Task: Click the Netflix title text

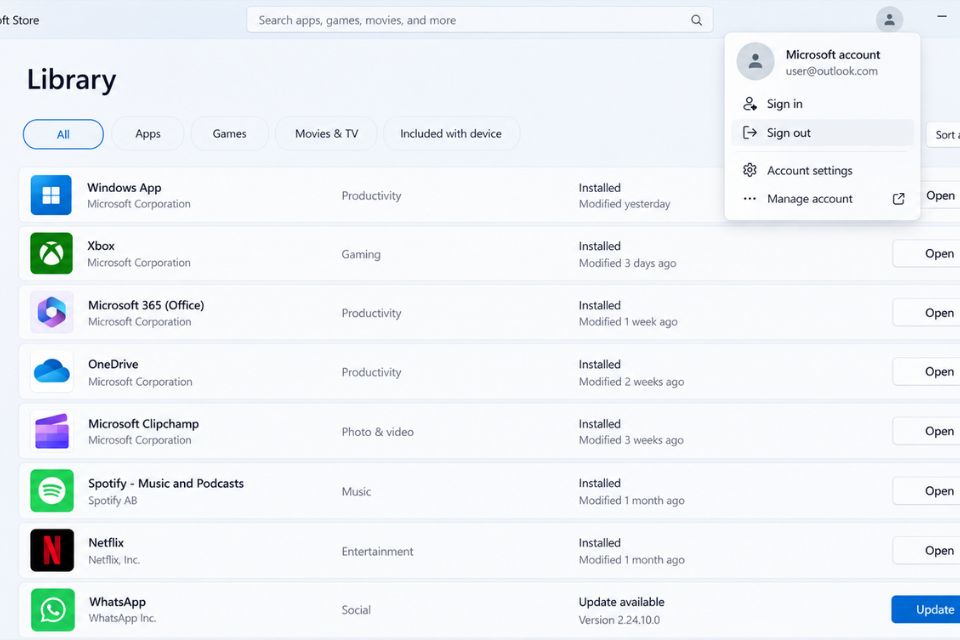Action: coord(106,543)
